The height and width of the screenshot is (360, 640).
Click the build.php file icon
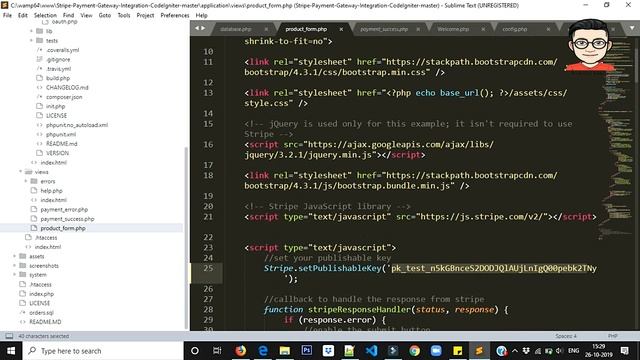40,78
